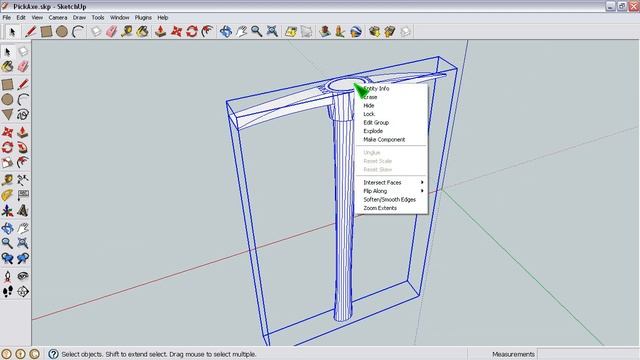Activate the Follow Me tool

tap(23, 147)
